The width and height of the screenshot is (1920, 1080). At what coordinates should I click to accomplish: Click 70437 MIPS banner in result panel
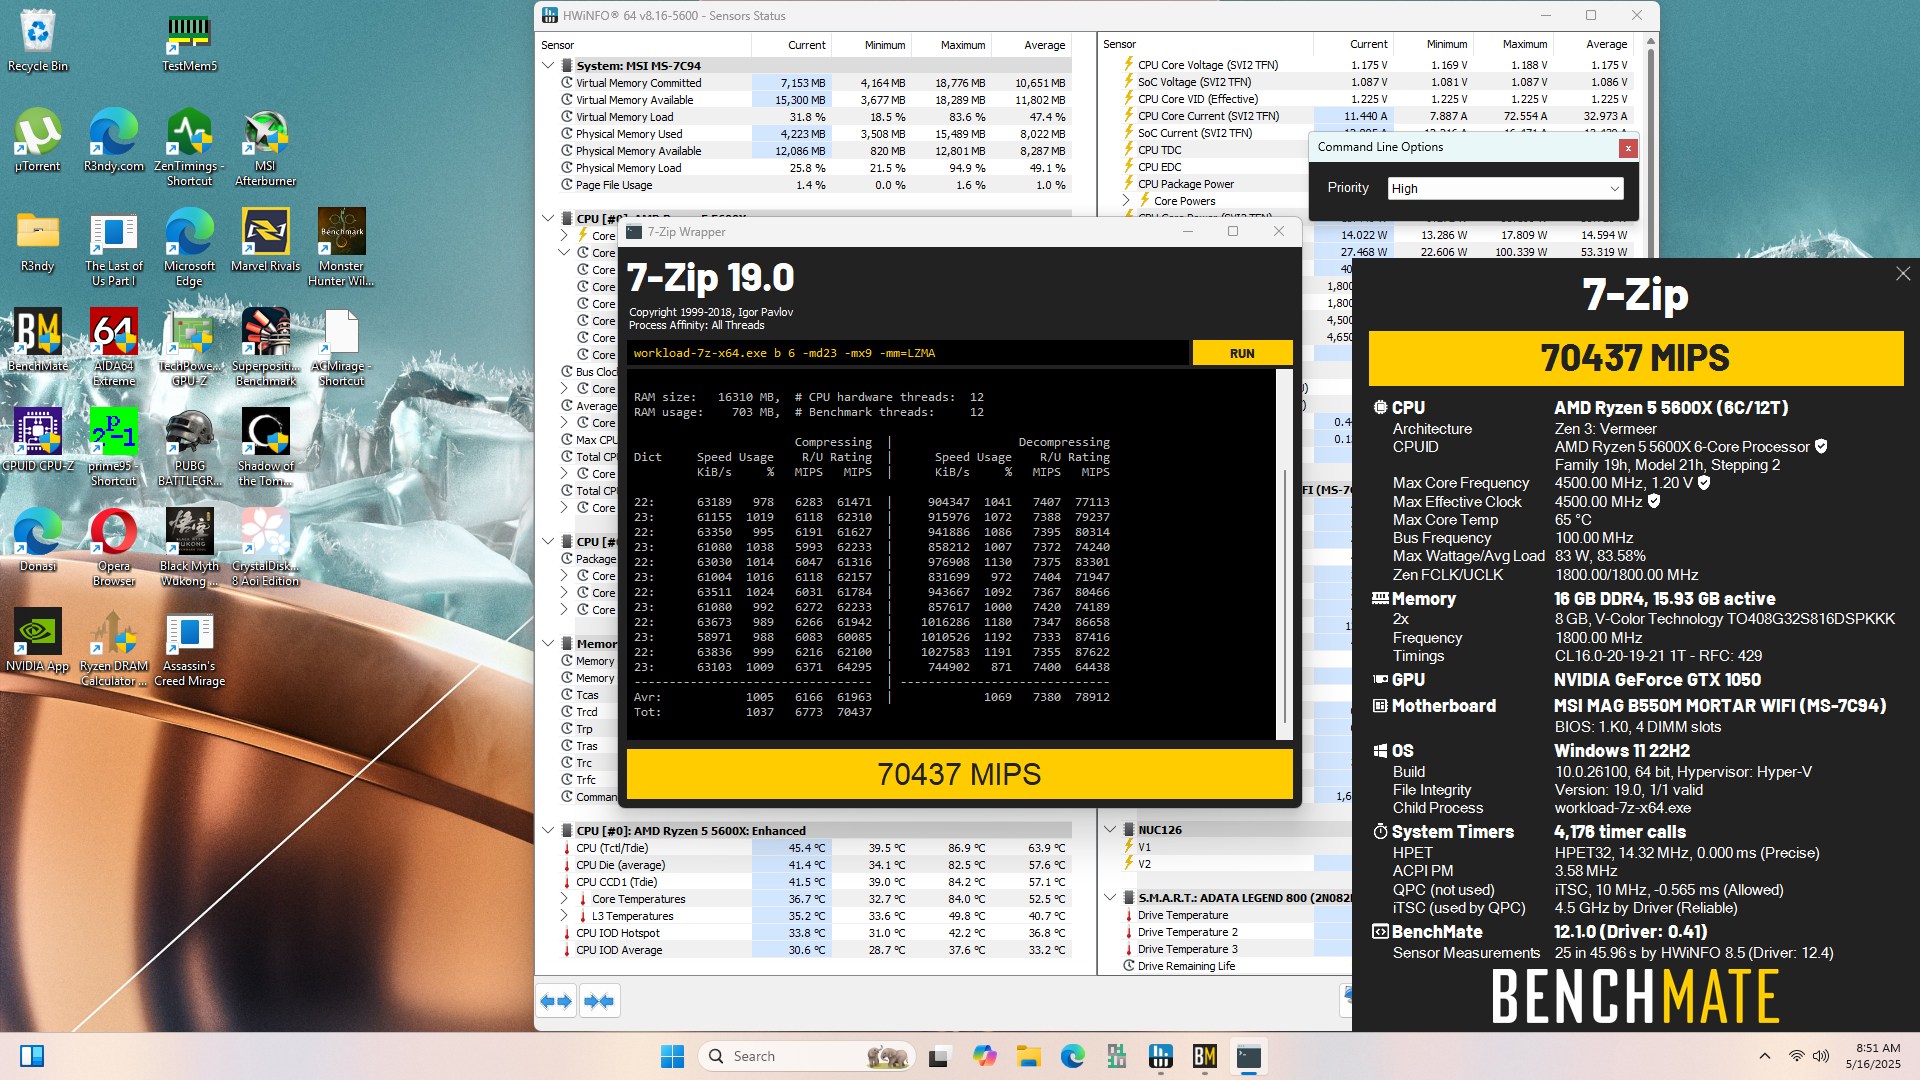[1635, 358]
